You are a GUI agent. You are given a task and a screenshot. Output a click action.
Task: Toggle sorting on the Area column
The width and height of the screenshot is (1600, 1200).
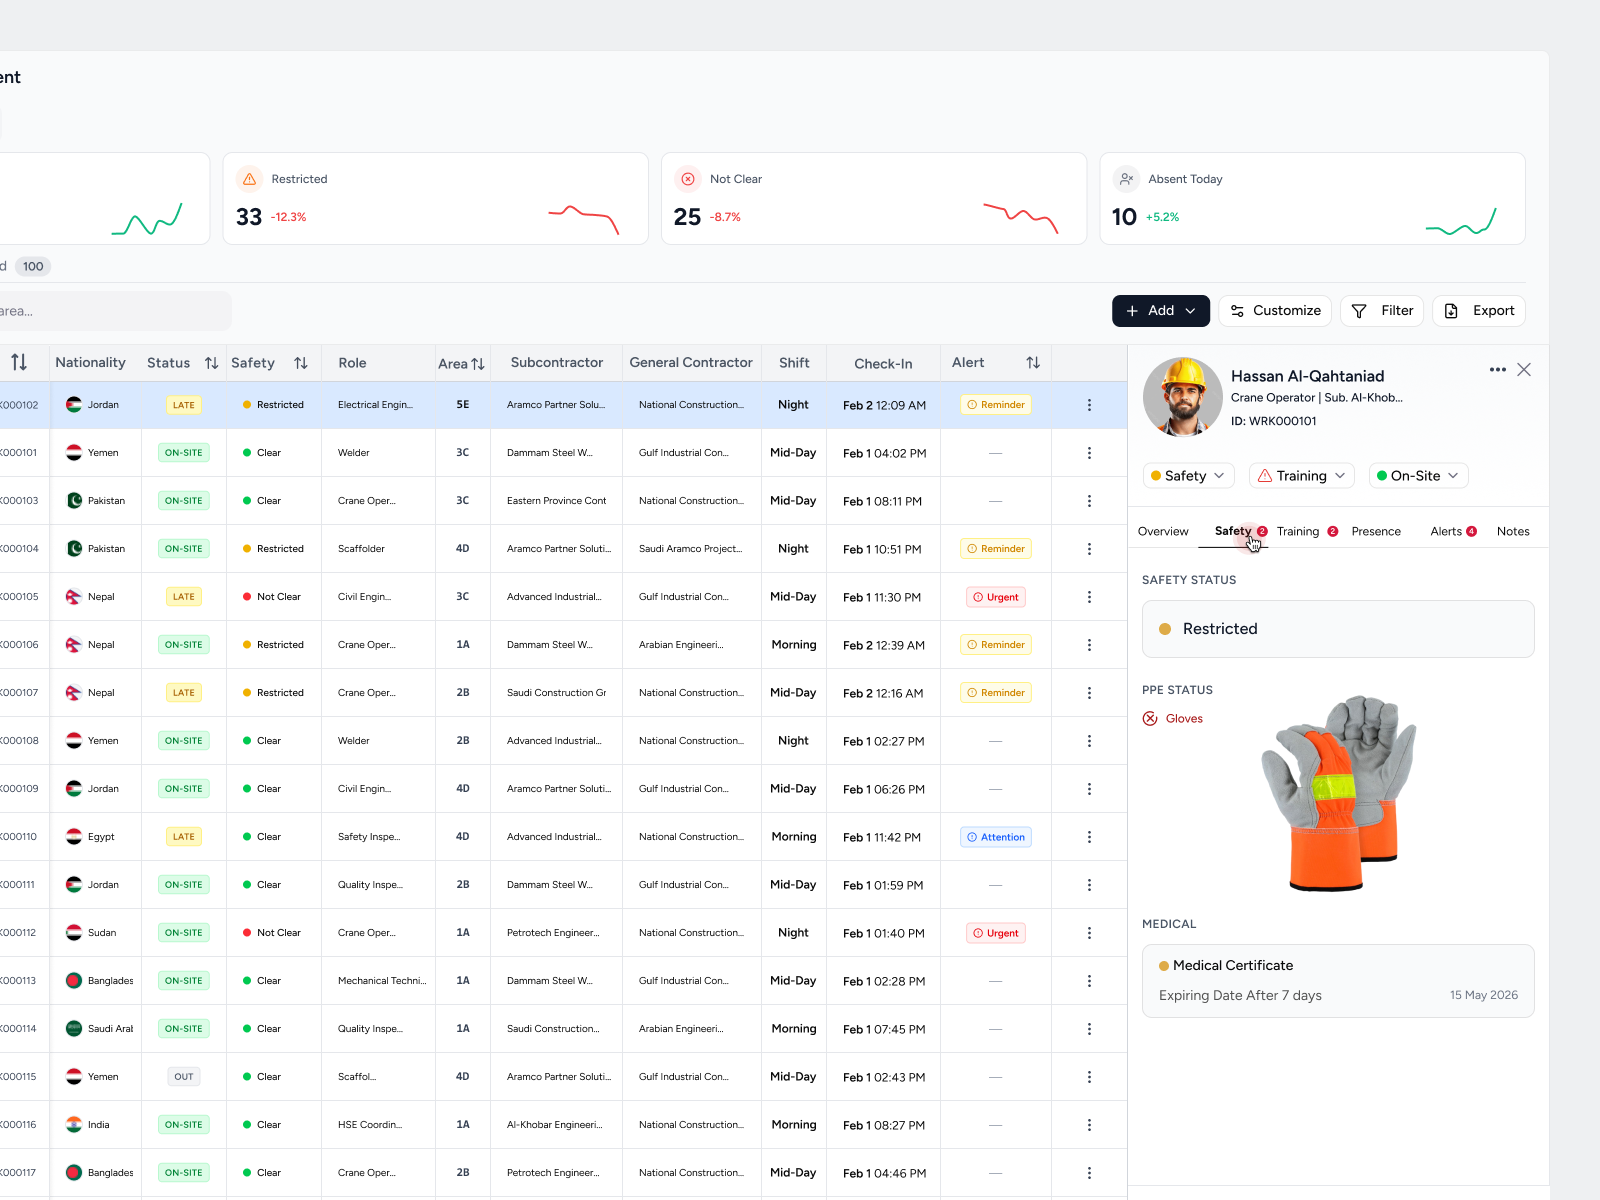coord(478,363)
